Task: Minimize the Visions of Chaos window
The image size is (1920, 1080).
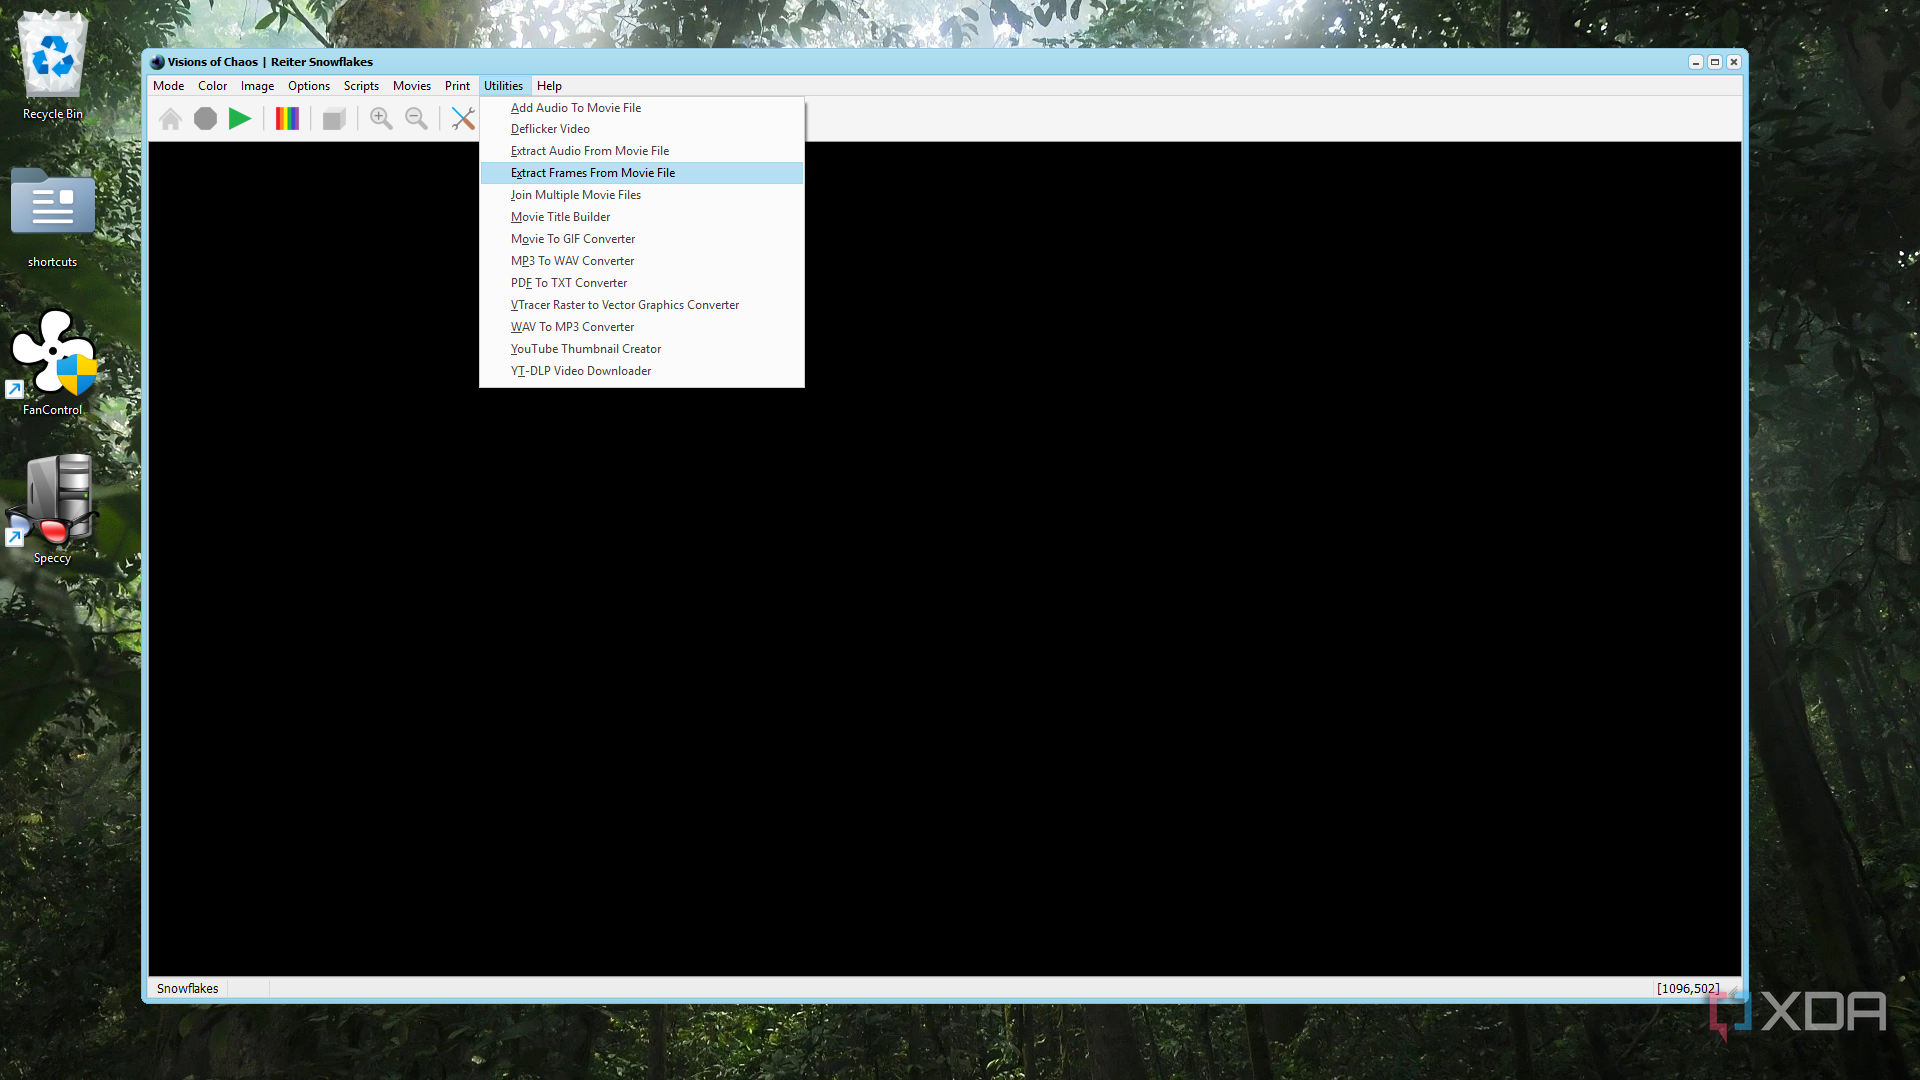Action: coord(1696,62)
